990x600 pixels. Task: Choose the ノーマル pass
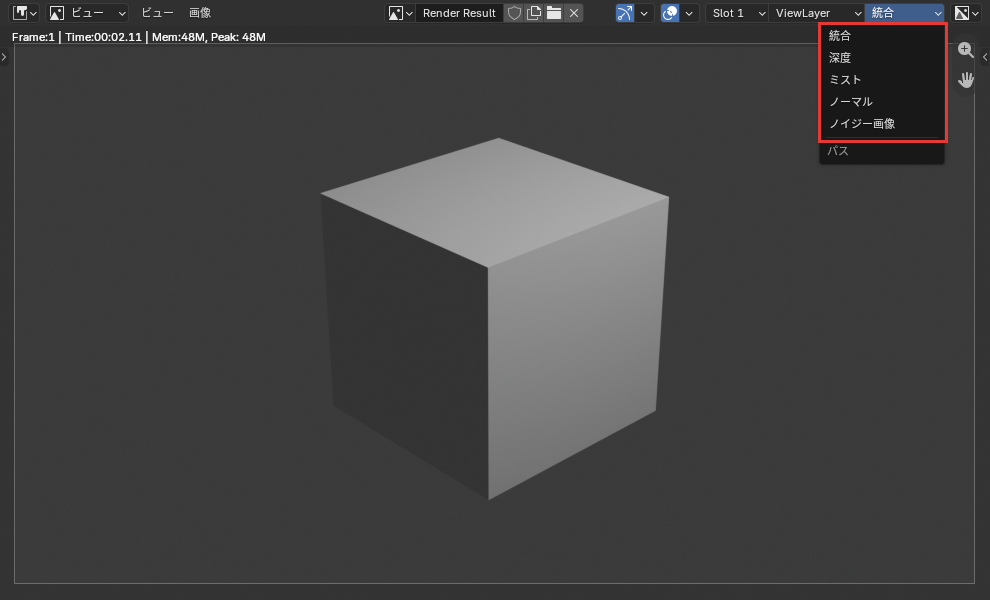[x=882, y=102]
